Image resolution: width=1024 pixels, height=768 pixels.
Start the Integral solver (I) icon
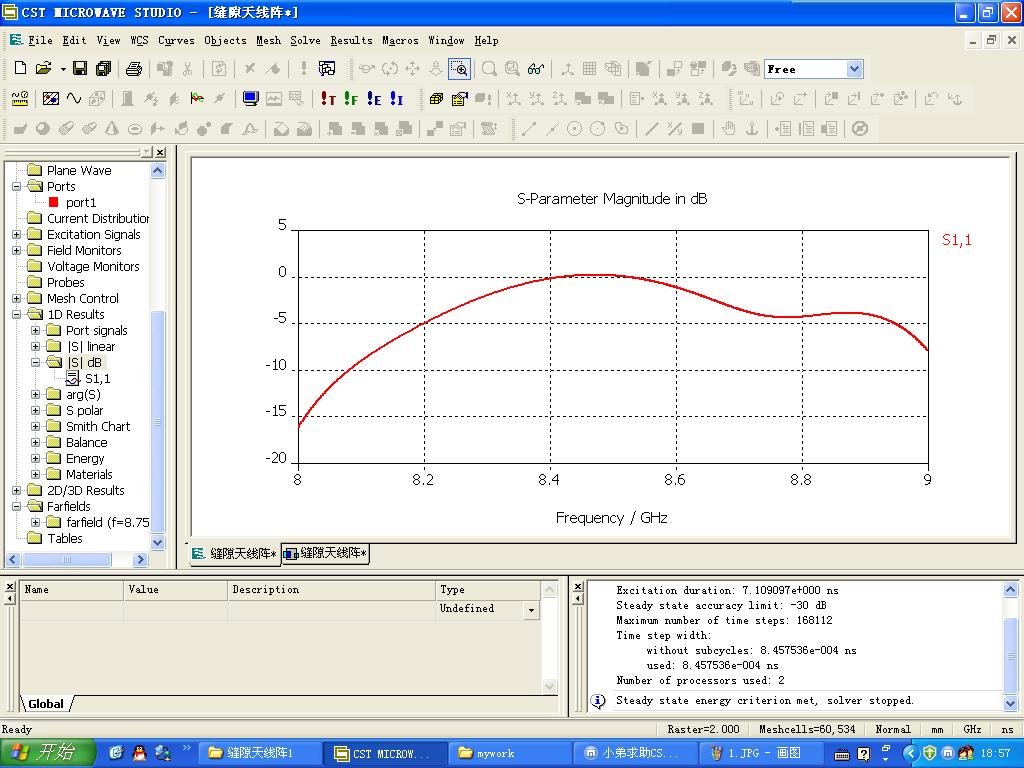pyautogui.click(x=396, y=99)
